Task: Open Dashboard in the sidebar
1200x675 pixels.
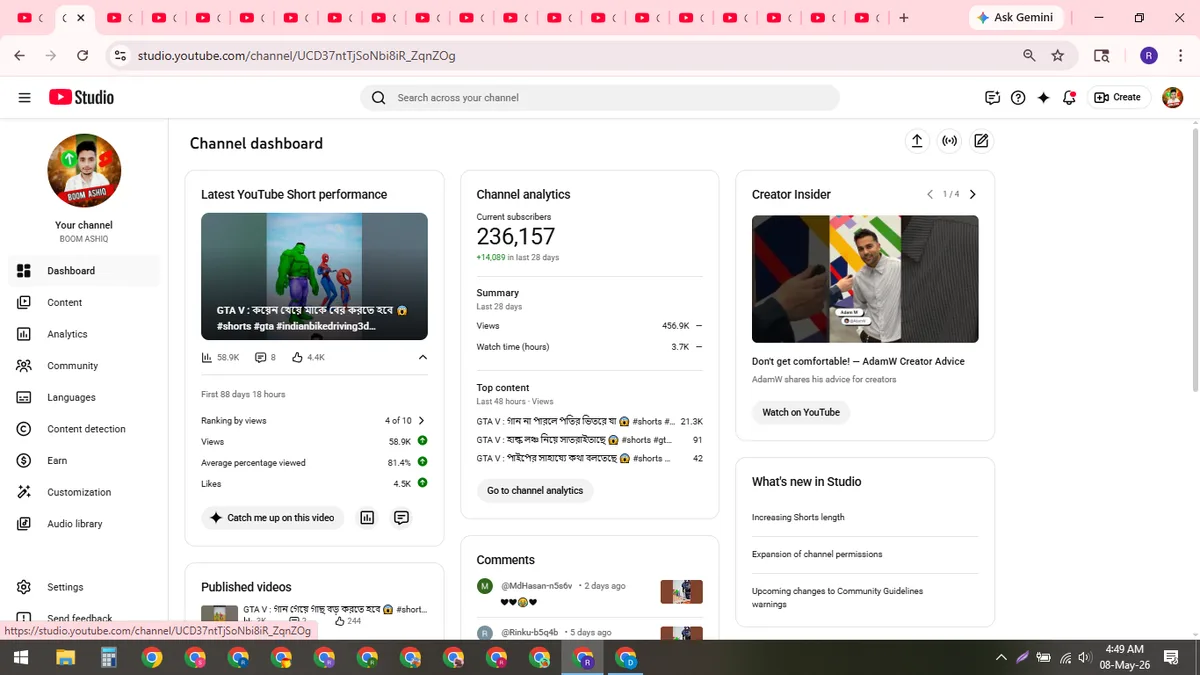Action: [84, 271]
